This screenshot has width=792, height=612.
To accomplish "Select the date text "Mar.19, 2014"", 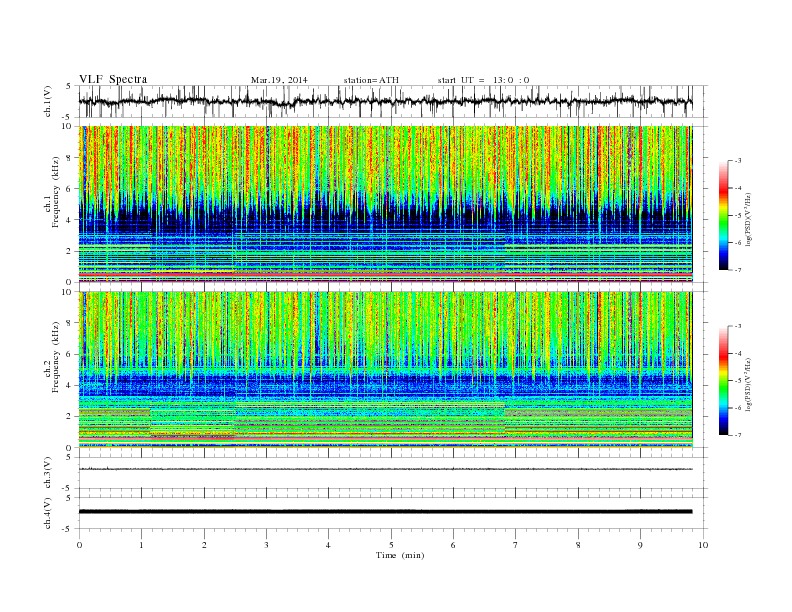I will point(279,80).
